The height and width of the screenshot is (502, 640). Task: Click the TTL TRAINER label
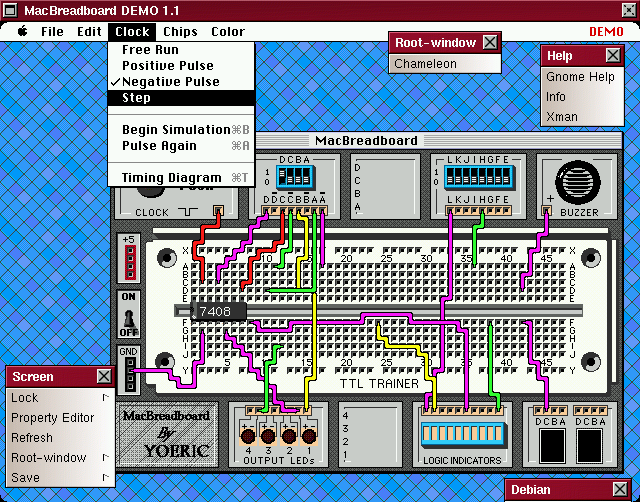pyautogui.click(x=379, y=384)
